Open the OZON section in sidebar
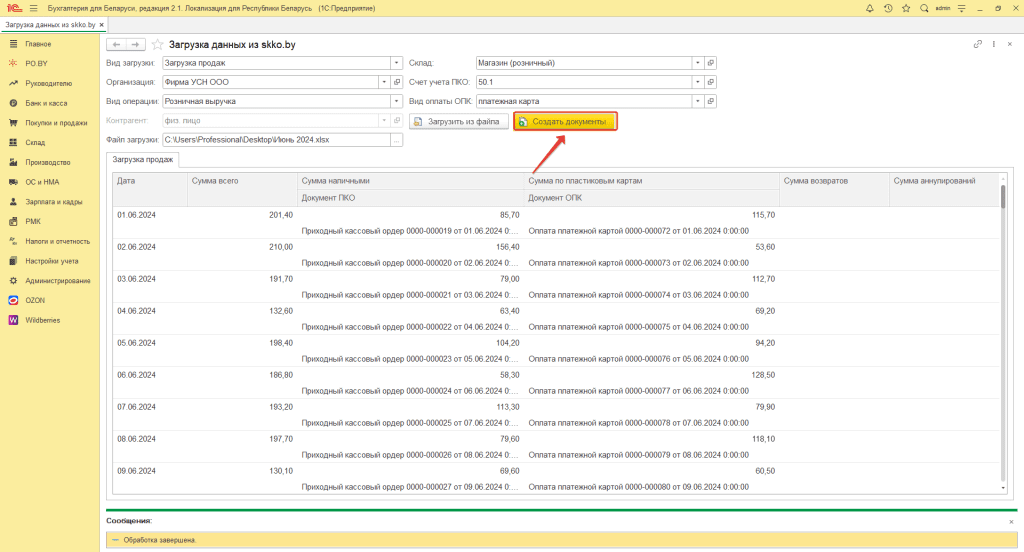 [35, 300]
